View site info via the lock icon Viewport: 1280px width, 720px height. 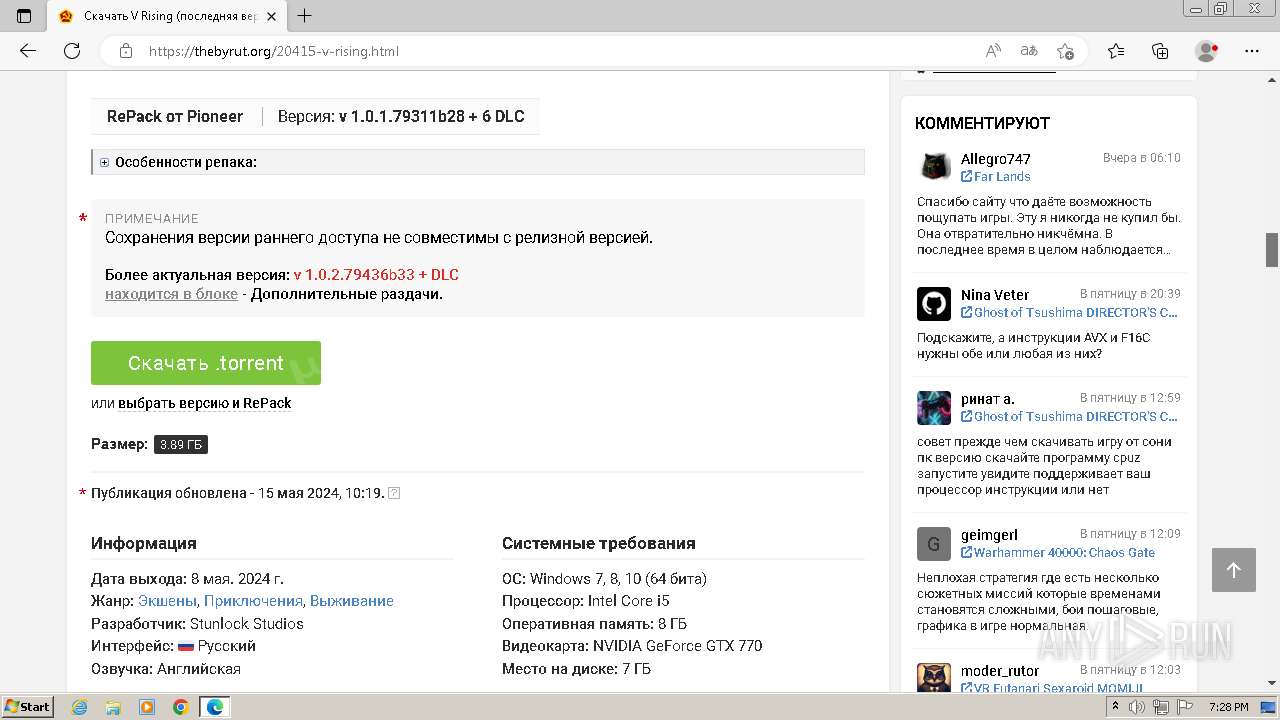coord(126,51)
